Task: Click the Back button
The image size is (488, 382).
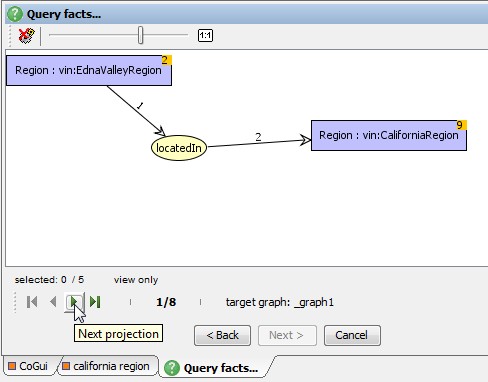Action: (x=222, y=335)
